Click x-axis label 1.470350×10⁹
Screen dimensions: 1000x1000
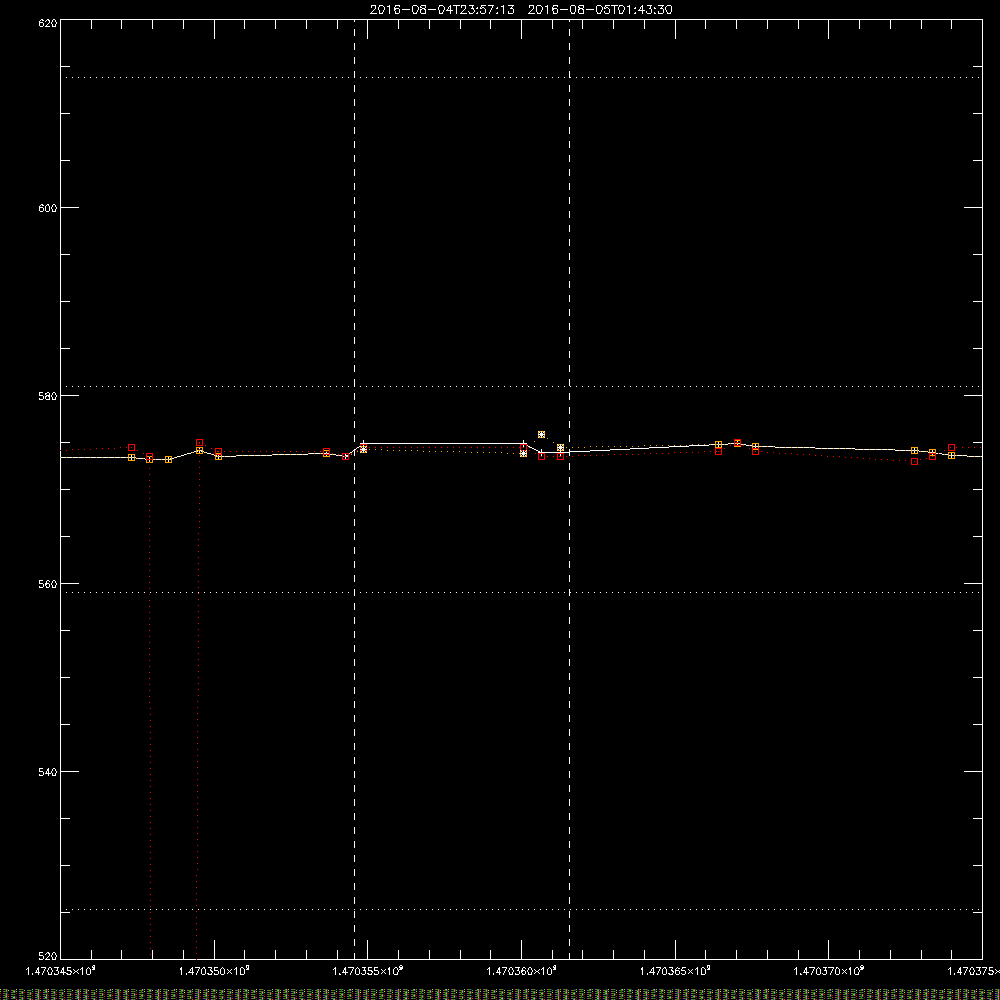[x=214, y=971]
